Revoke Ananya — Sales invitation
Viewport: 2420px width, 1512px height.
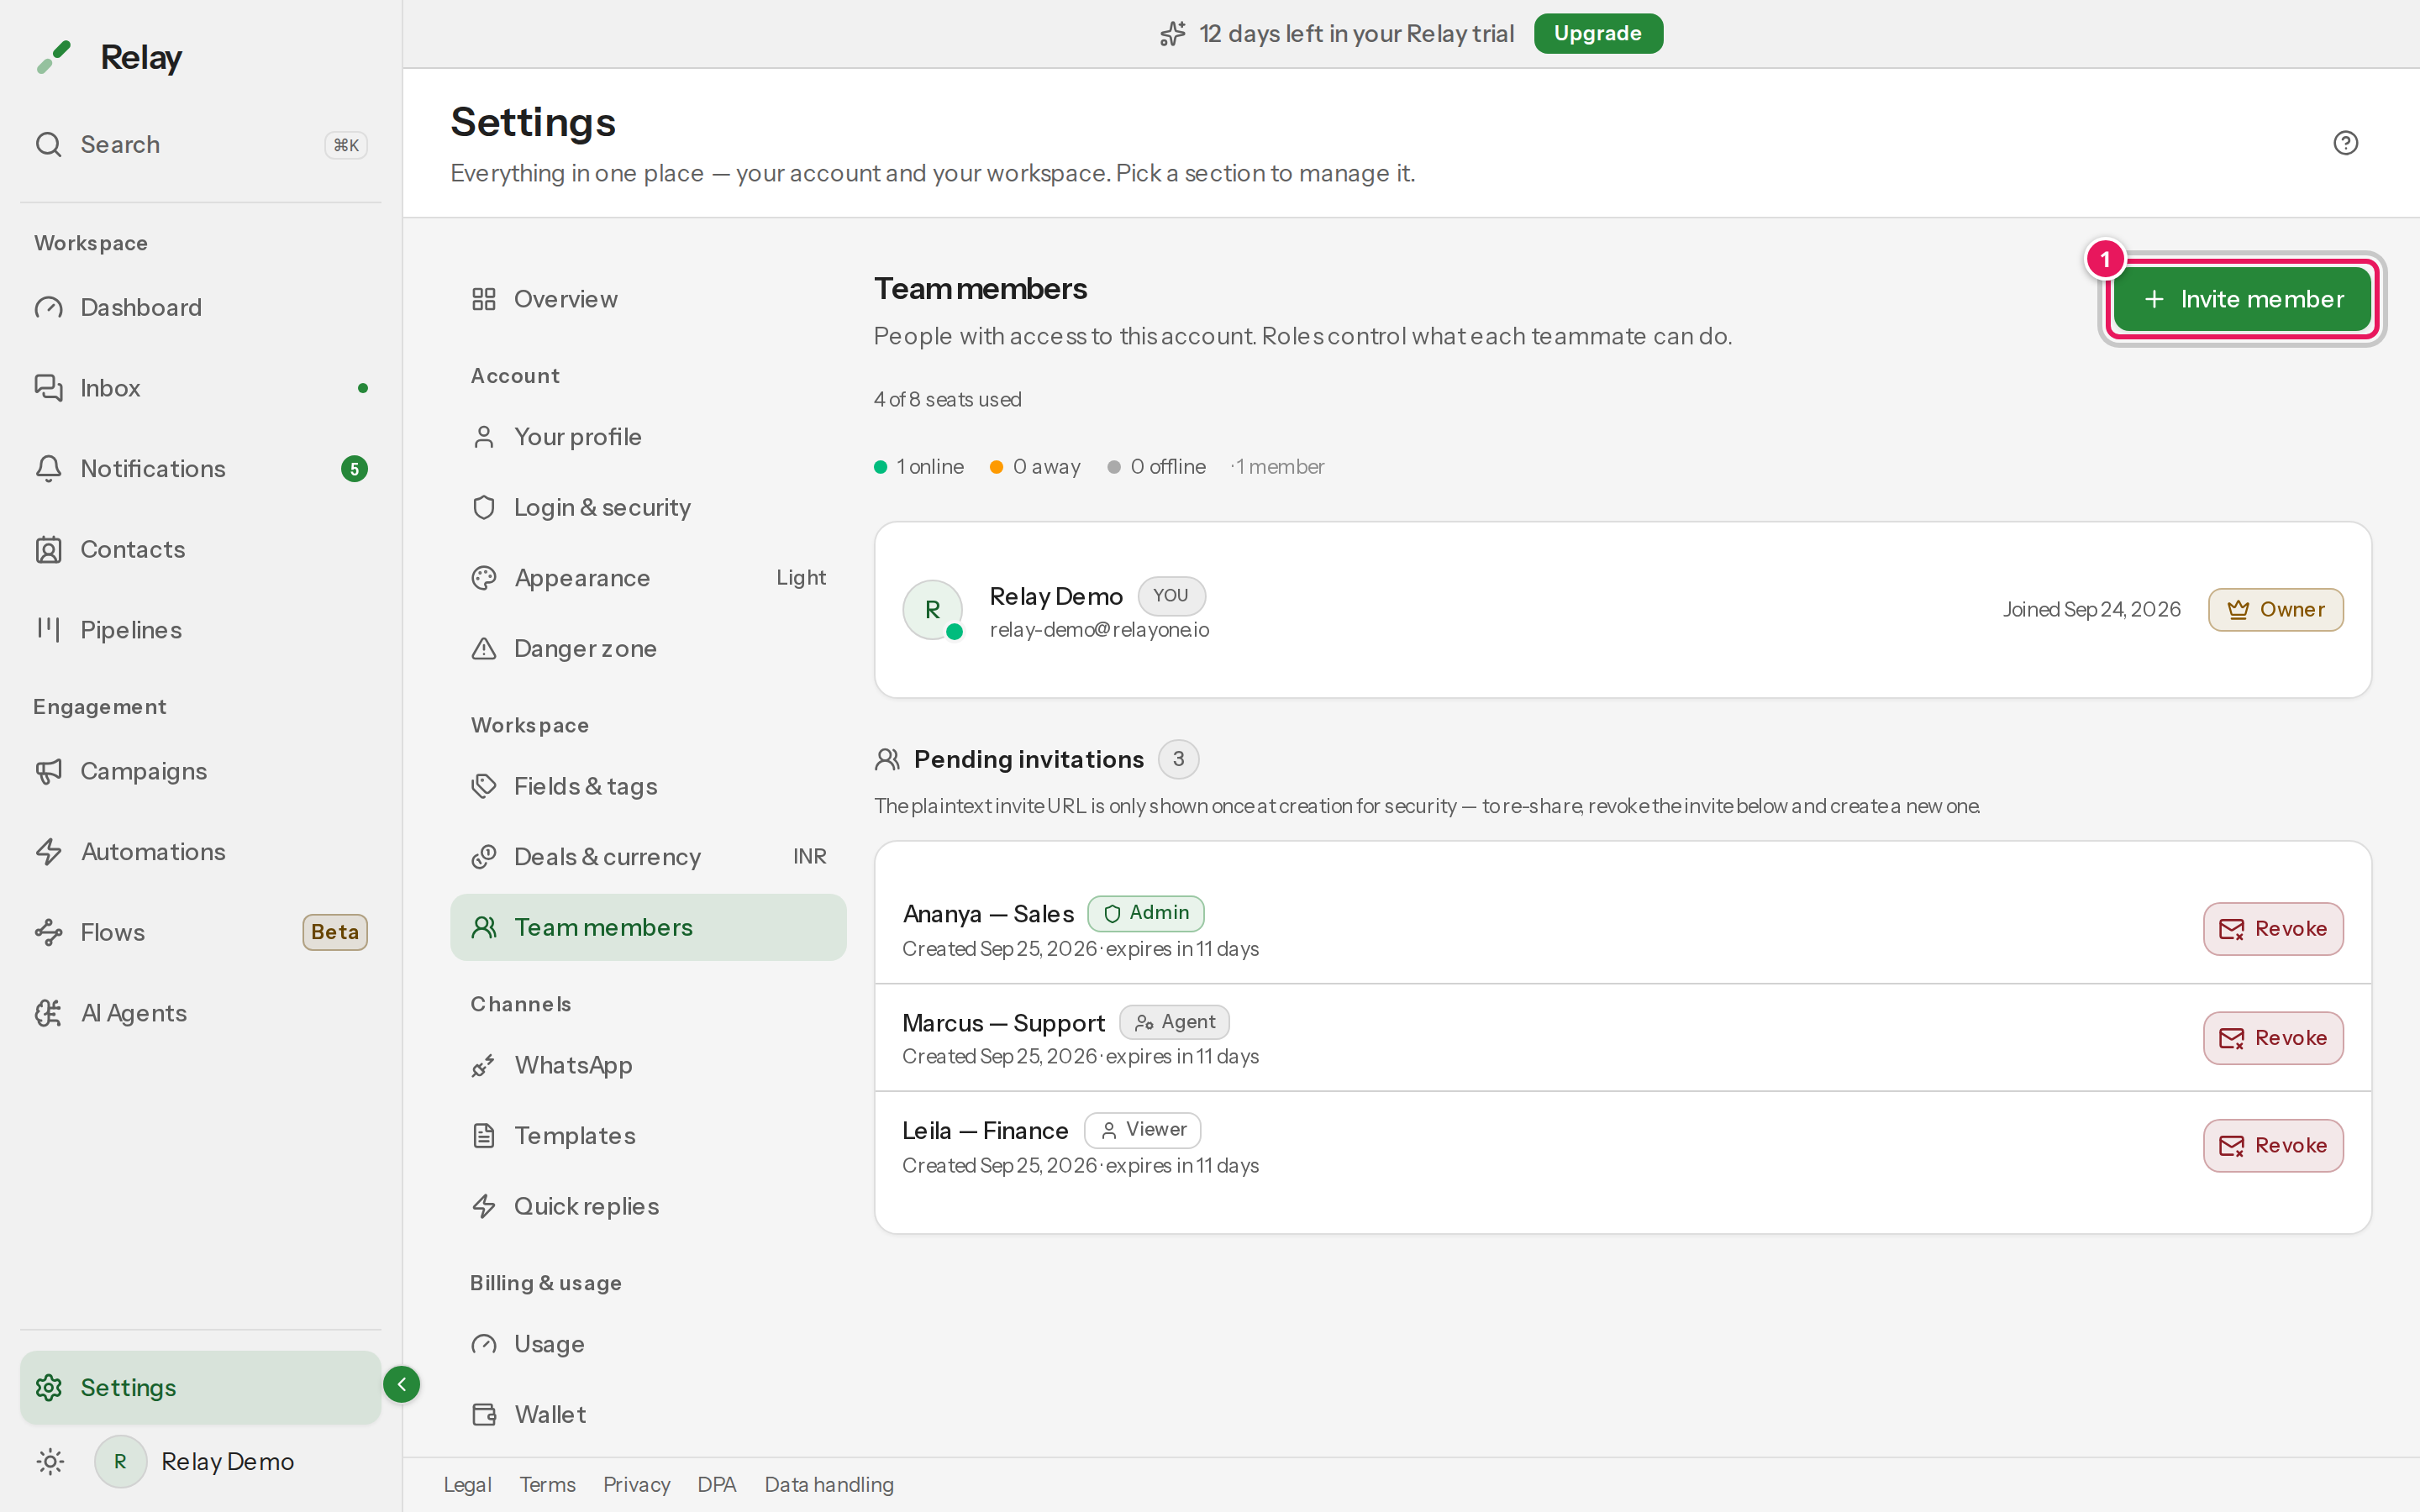(2273, 929)
